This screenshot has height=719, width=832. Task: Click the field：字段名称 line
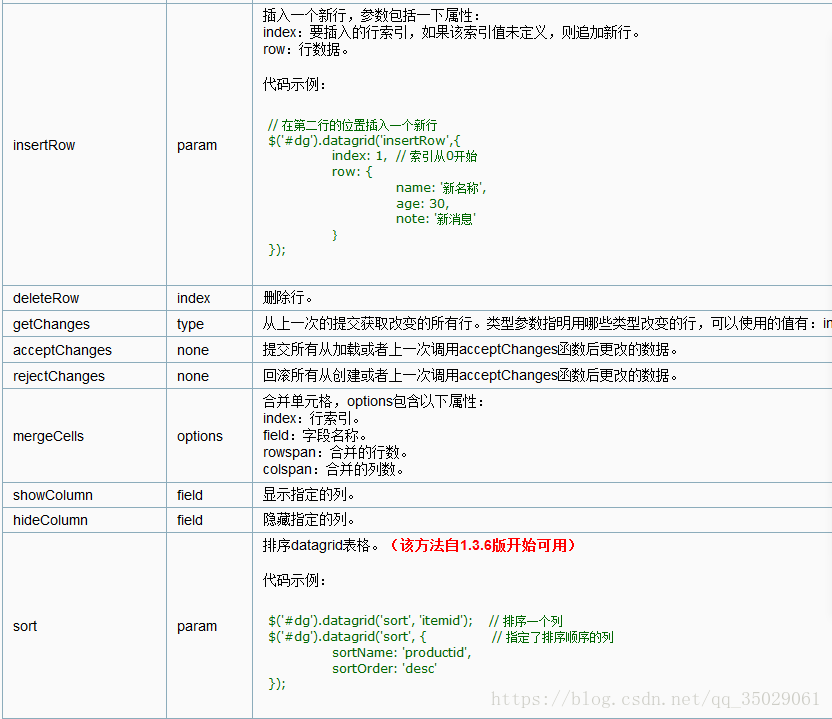[315, 436]
